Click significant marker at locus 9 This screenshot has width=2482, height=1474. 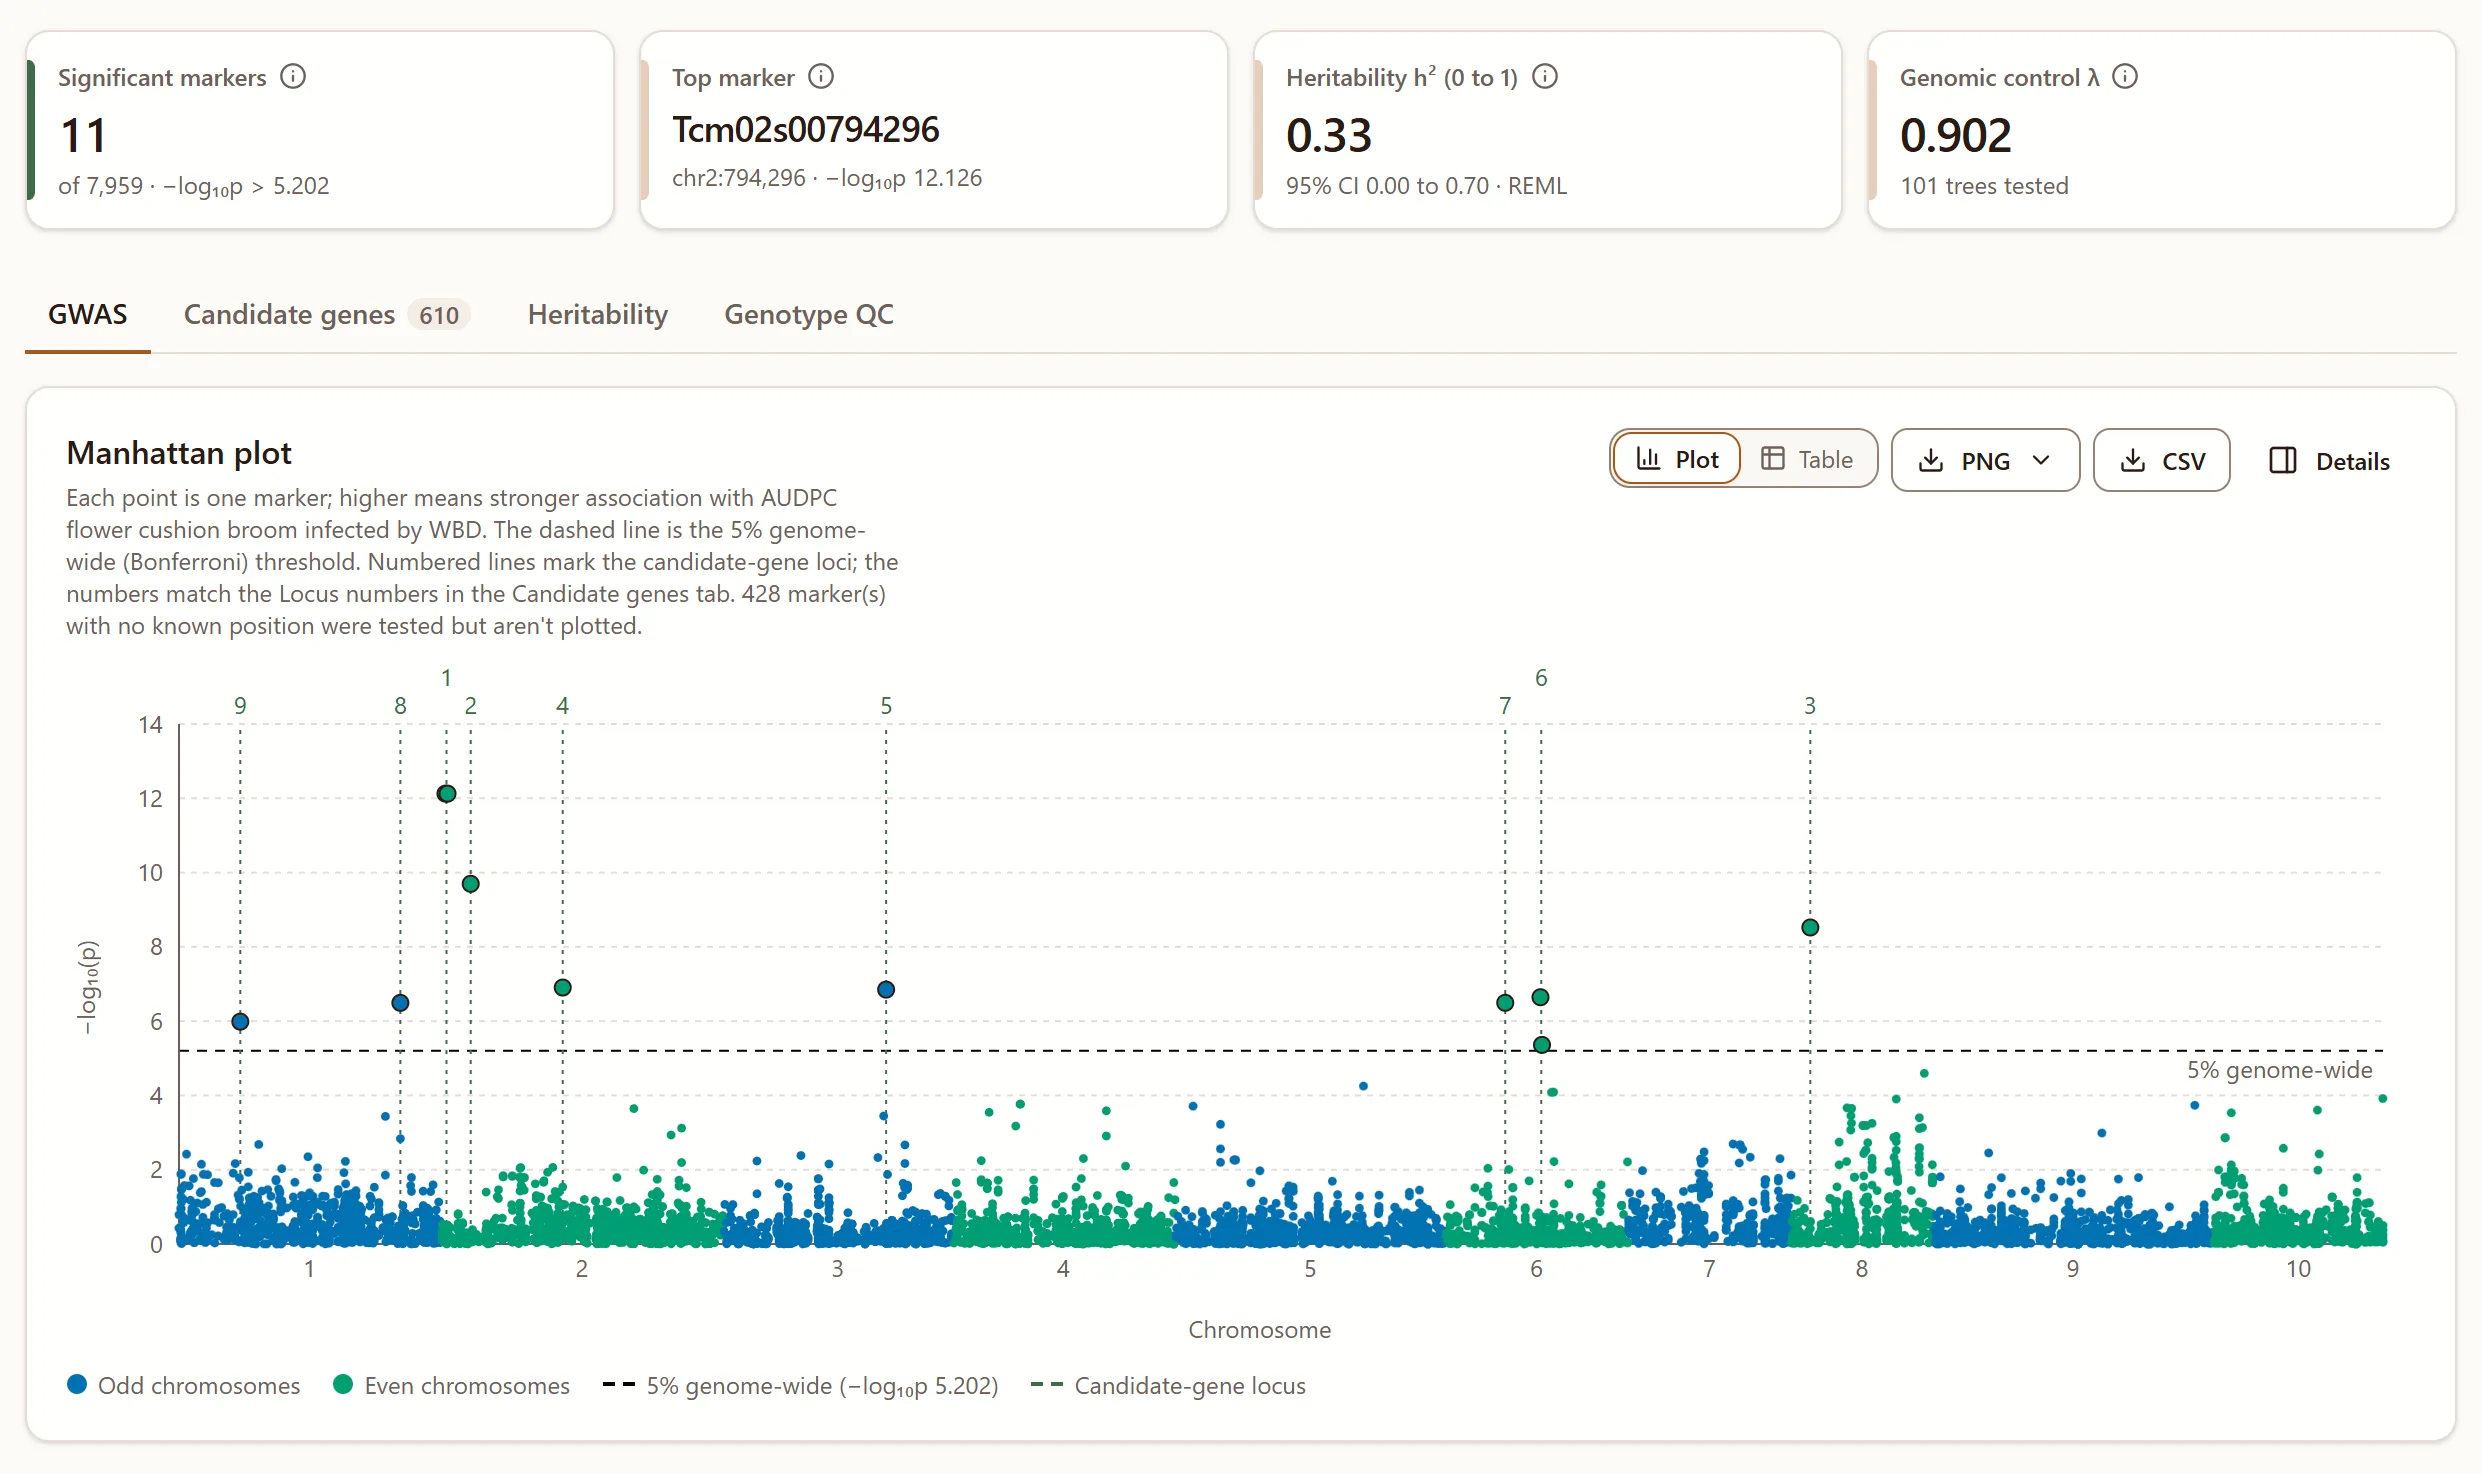(240, 1022)
